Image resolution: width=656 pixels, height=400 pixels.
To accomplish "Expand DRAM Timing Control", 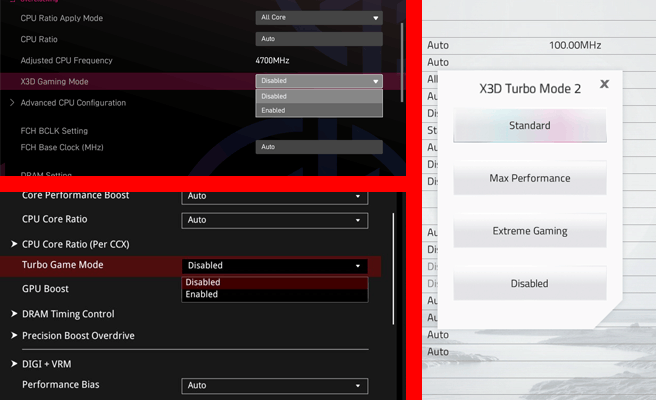I will coord(68,314).
